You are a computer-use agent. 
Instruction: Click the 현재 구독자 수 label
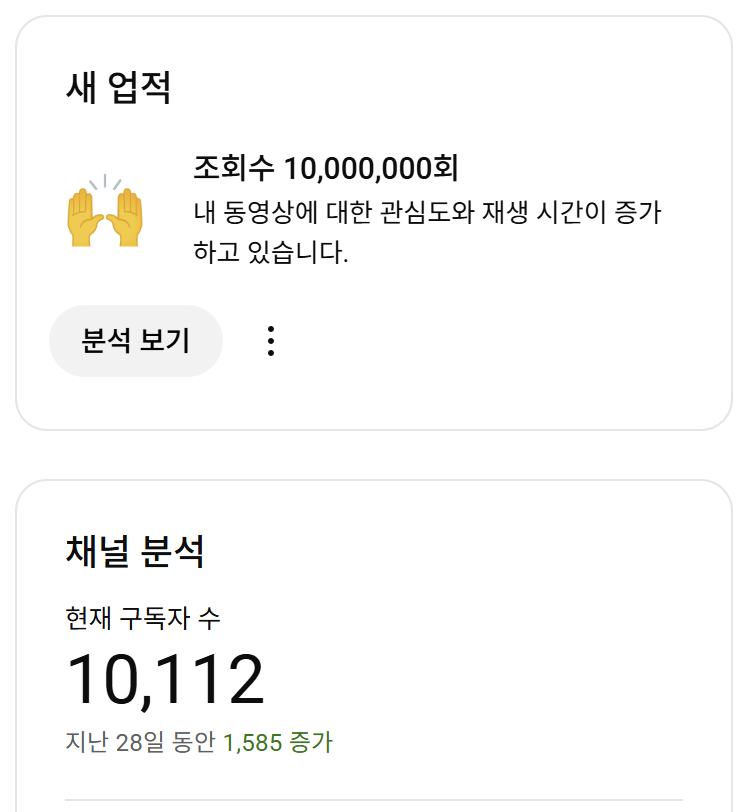[143, 618]
